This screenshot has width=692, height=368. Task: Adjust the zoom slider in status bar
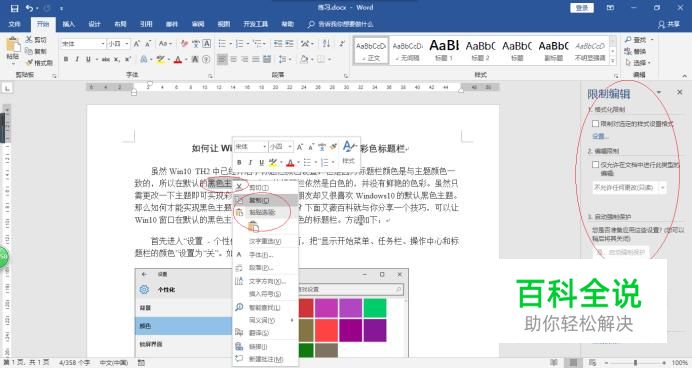[x=636, y=363]
